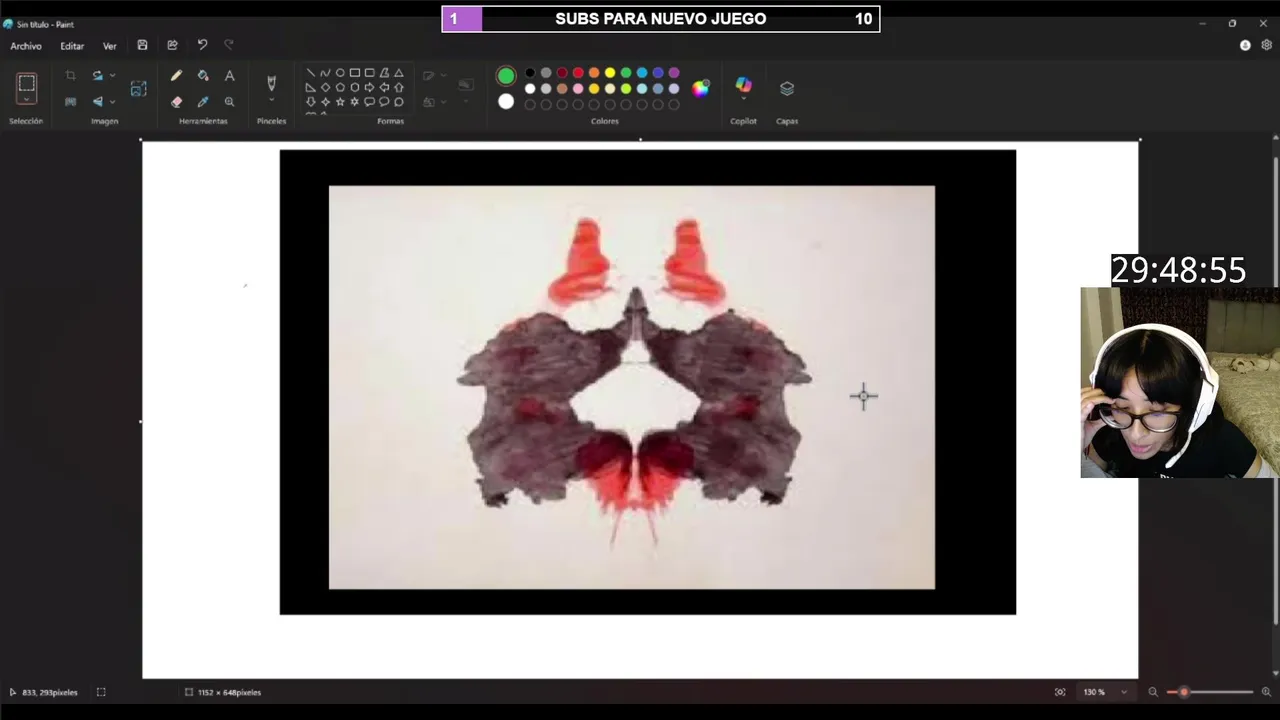Click the Rotate image icon
Viewport: 1280px width, 720px height.
click(x=97, y=76)
